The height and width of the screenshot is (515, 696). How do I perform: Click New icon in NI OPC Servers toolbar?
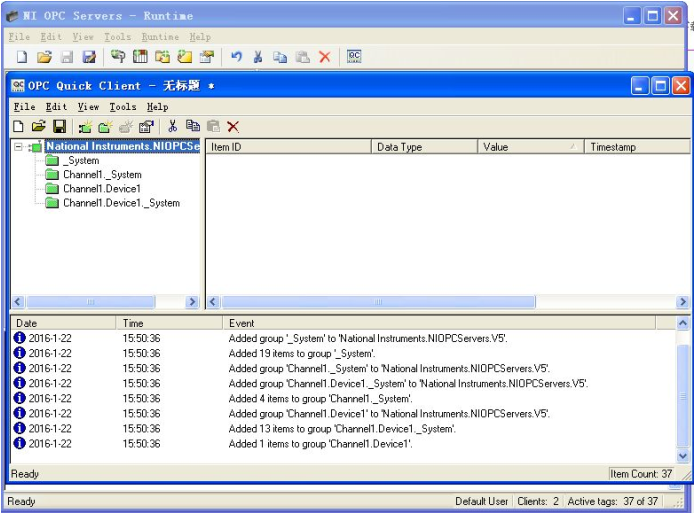coord(21,57)
